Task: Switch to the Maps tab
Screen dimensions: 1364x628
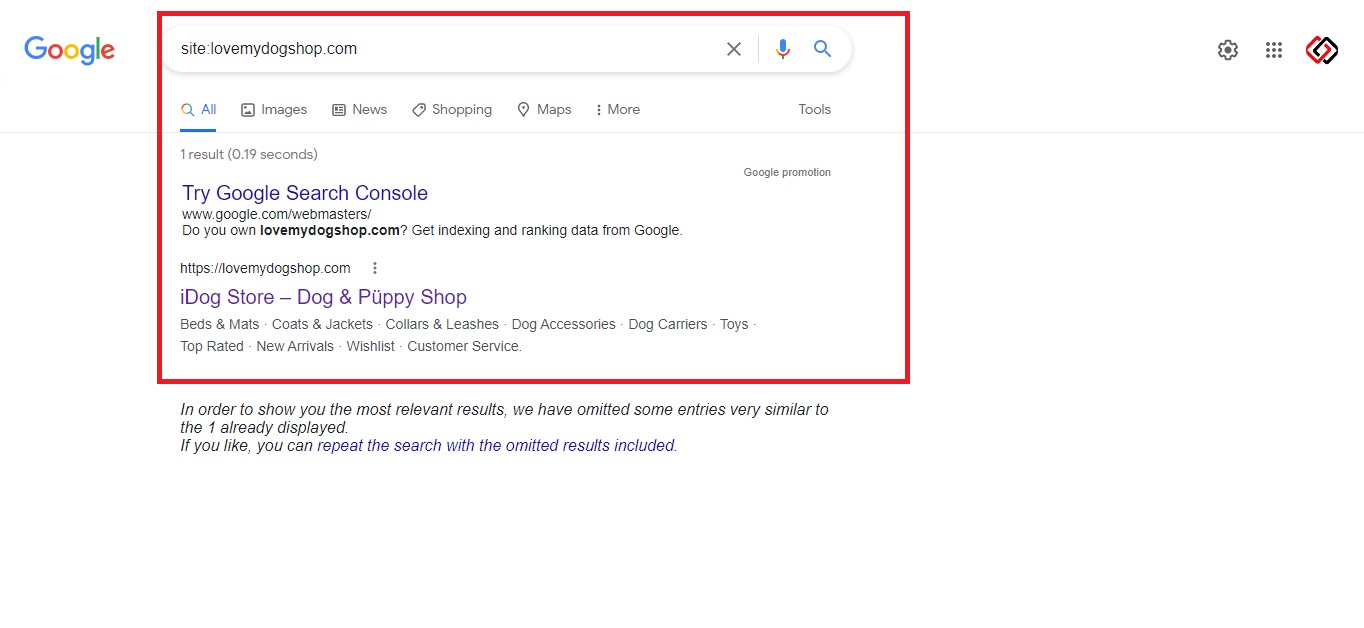Action: tap(544, 110)
